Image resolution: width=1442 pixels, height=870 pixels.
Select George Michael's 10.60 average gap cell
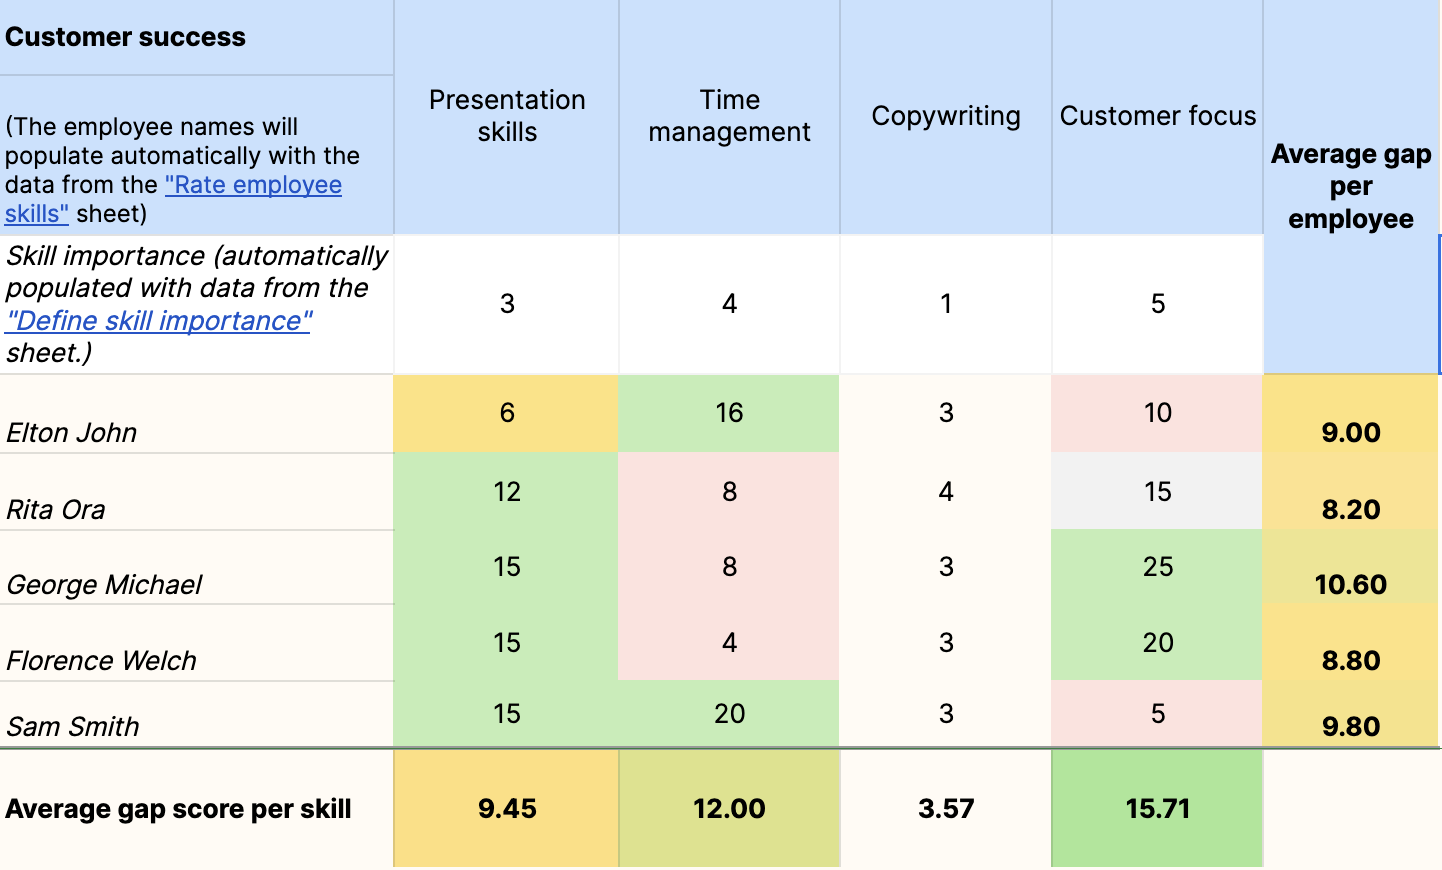tap(1350, 584)
